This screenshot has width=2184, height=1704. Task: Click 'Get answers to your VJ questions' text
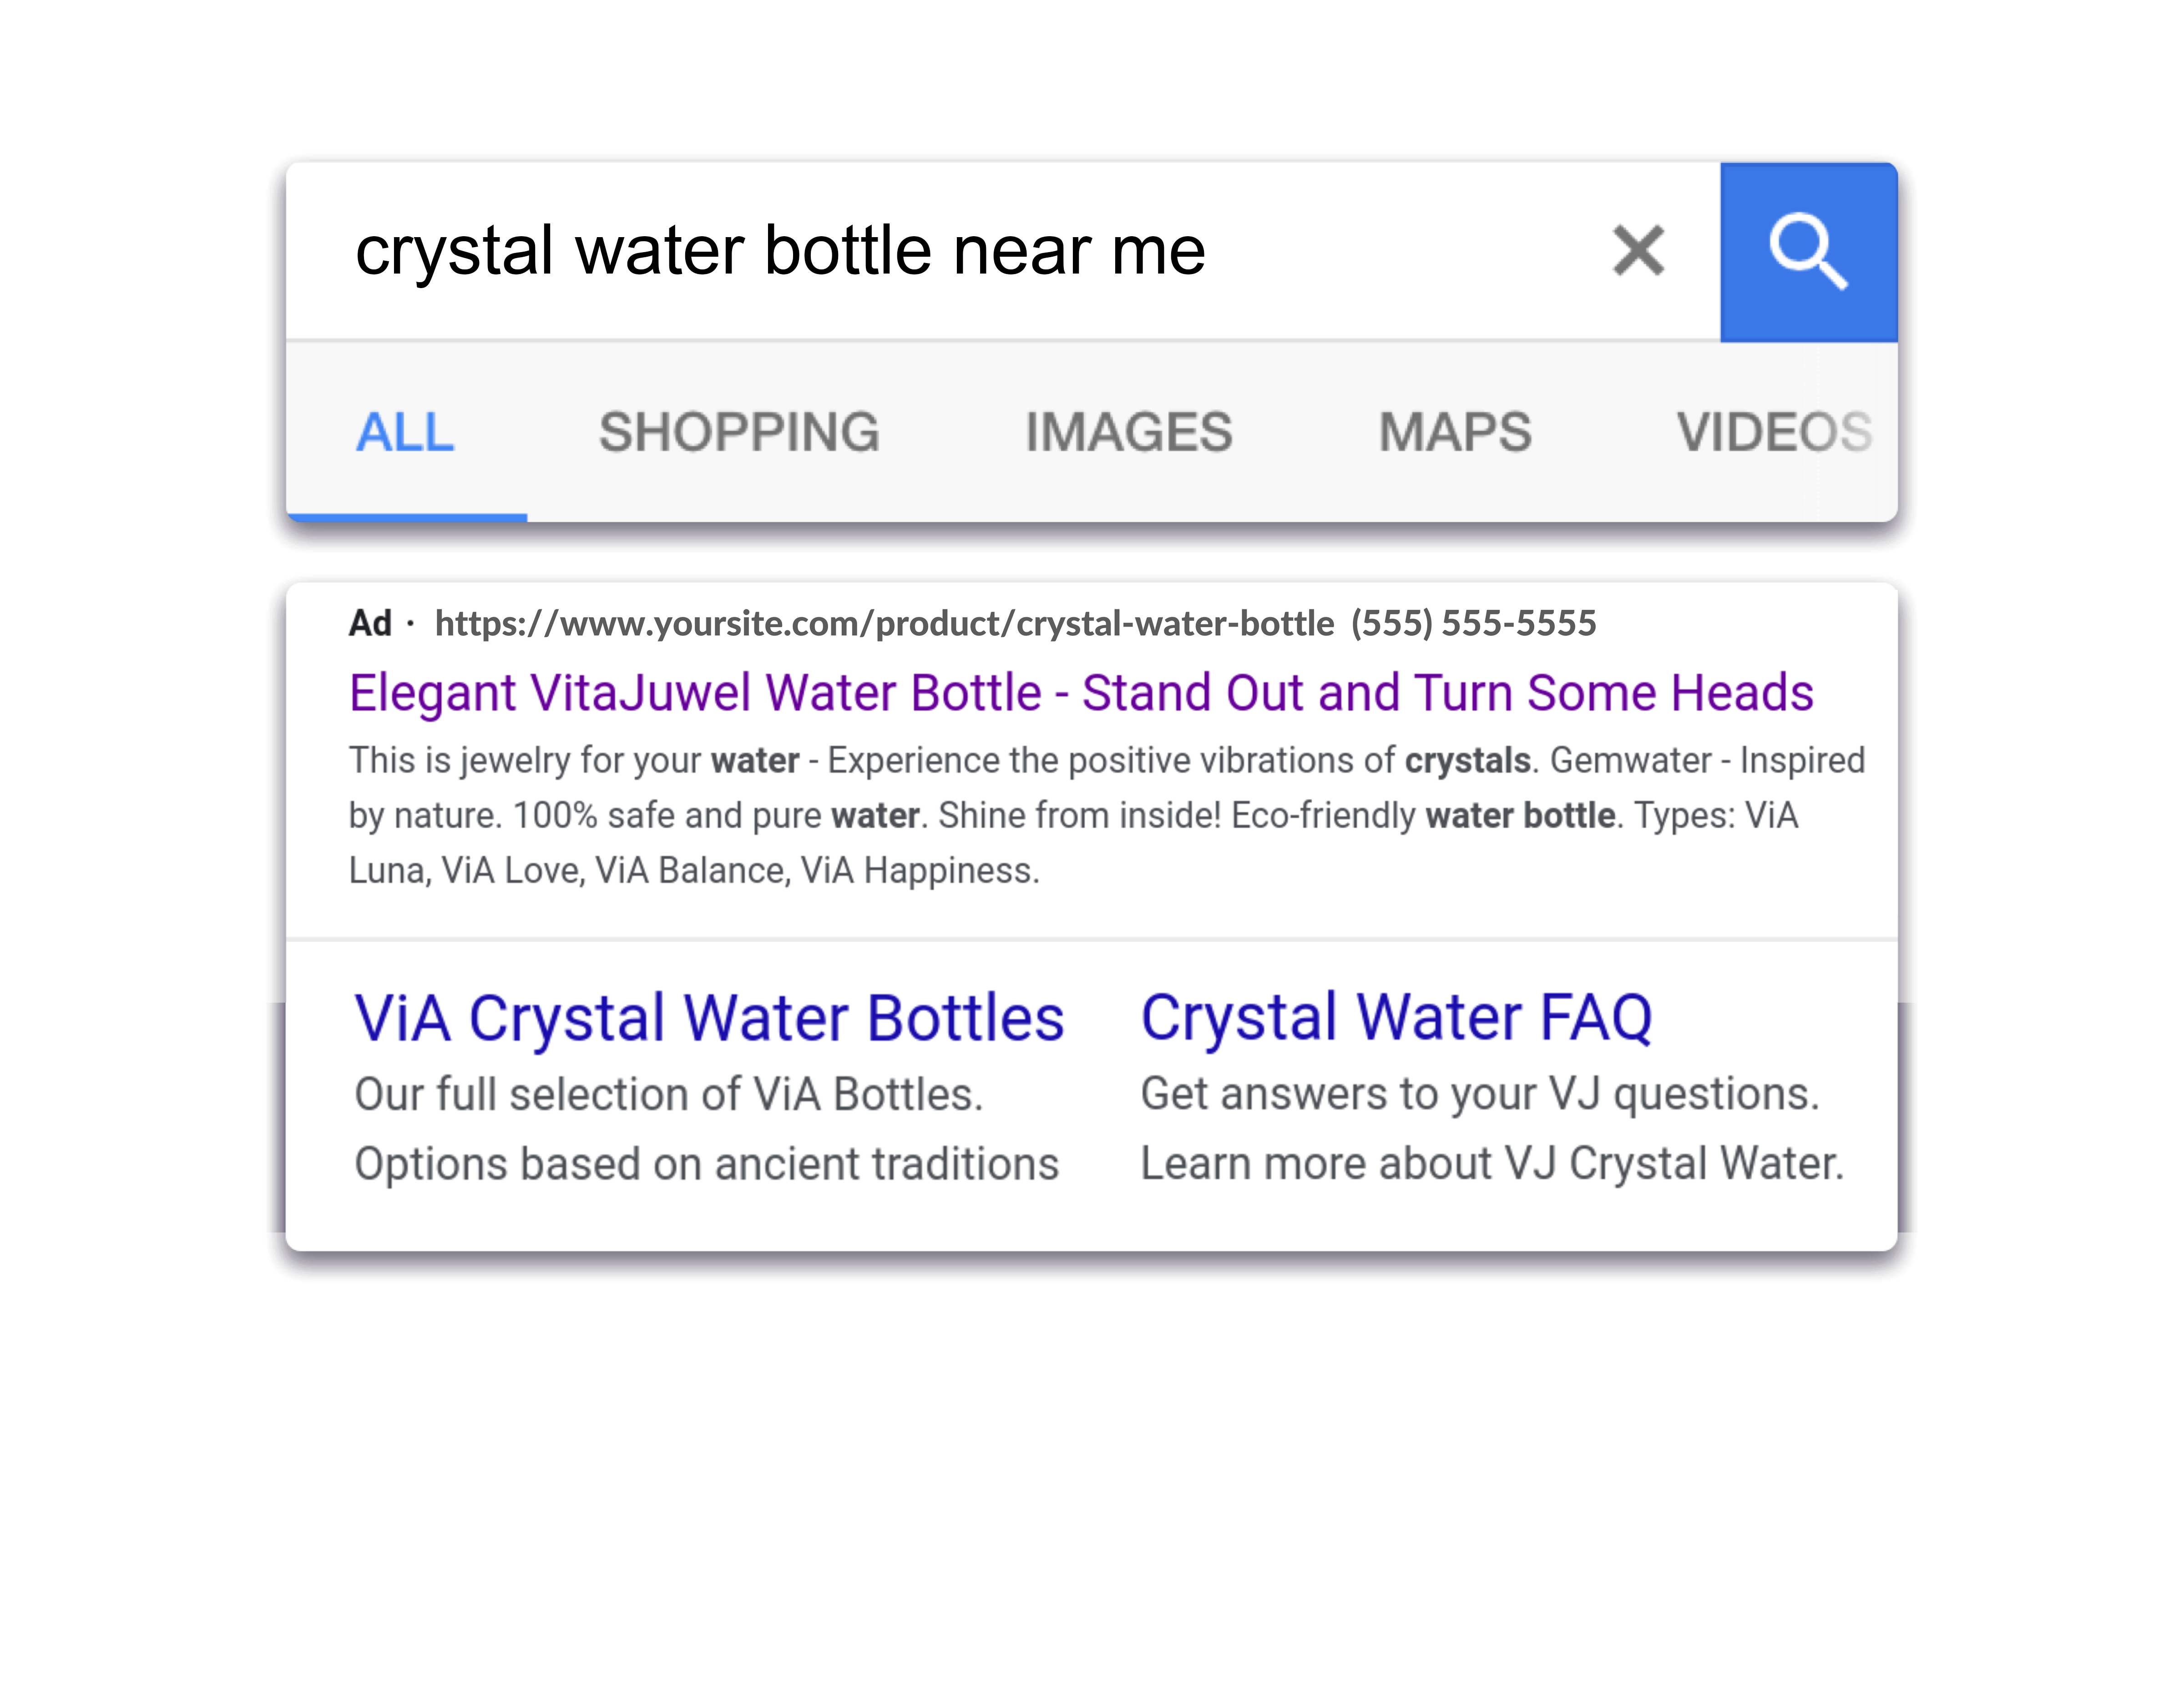click(x=1480, y=1094)
